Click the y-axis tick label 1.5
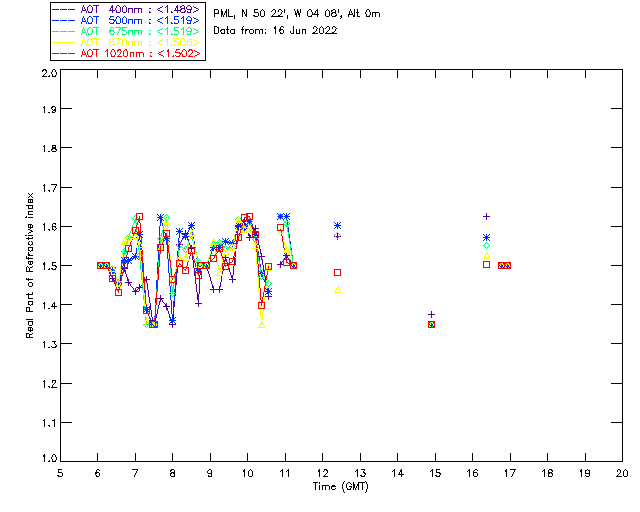Screen dimensions: 640x512 pyautogui.click(x=49, y=266)
